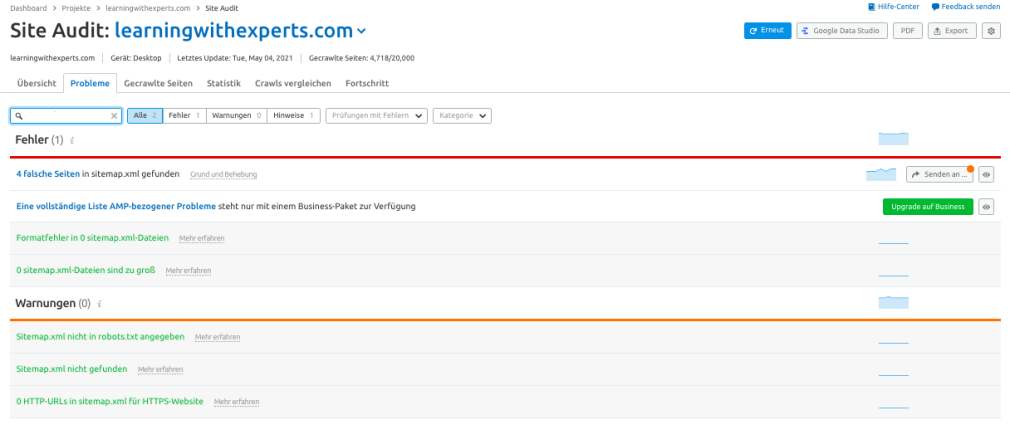
Task: Open the Crawls vergleichen tab
Action: point(293,83)
